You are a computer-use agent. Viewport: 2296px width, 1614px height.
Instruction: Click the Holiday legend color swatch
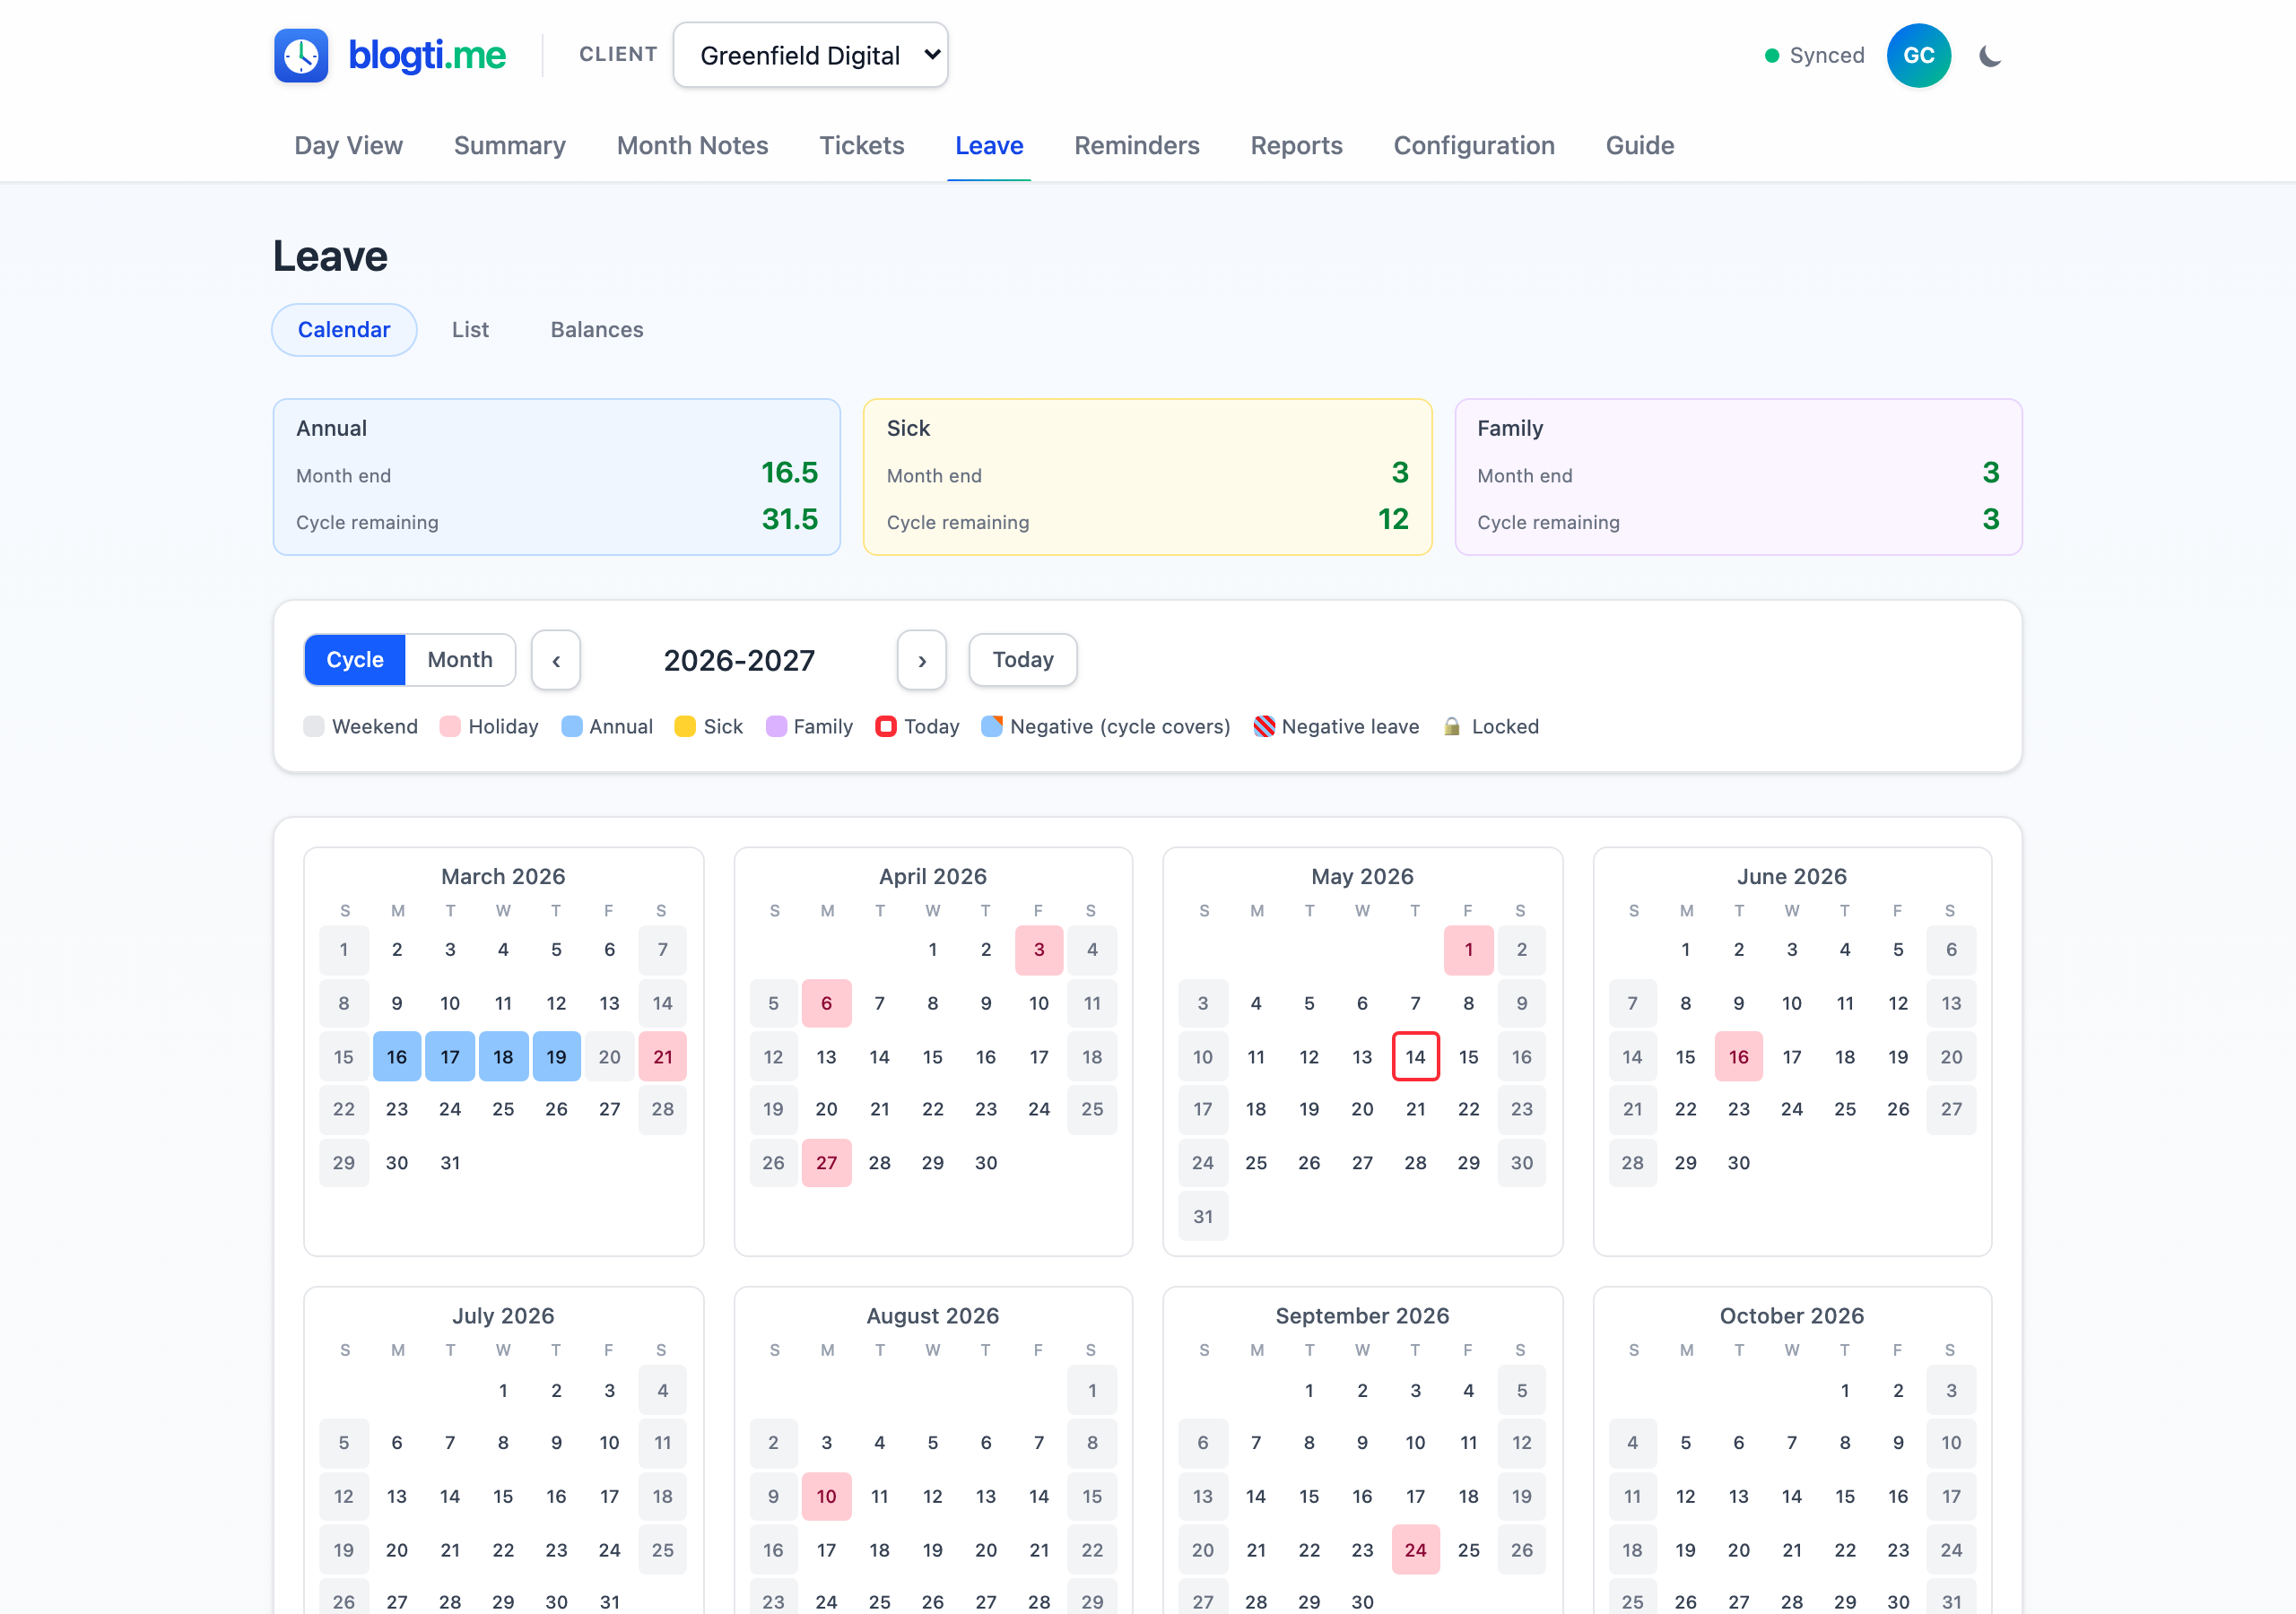[x=450, y=727]
